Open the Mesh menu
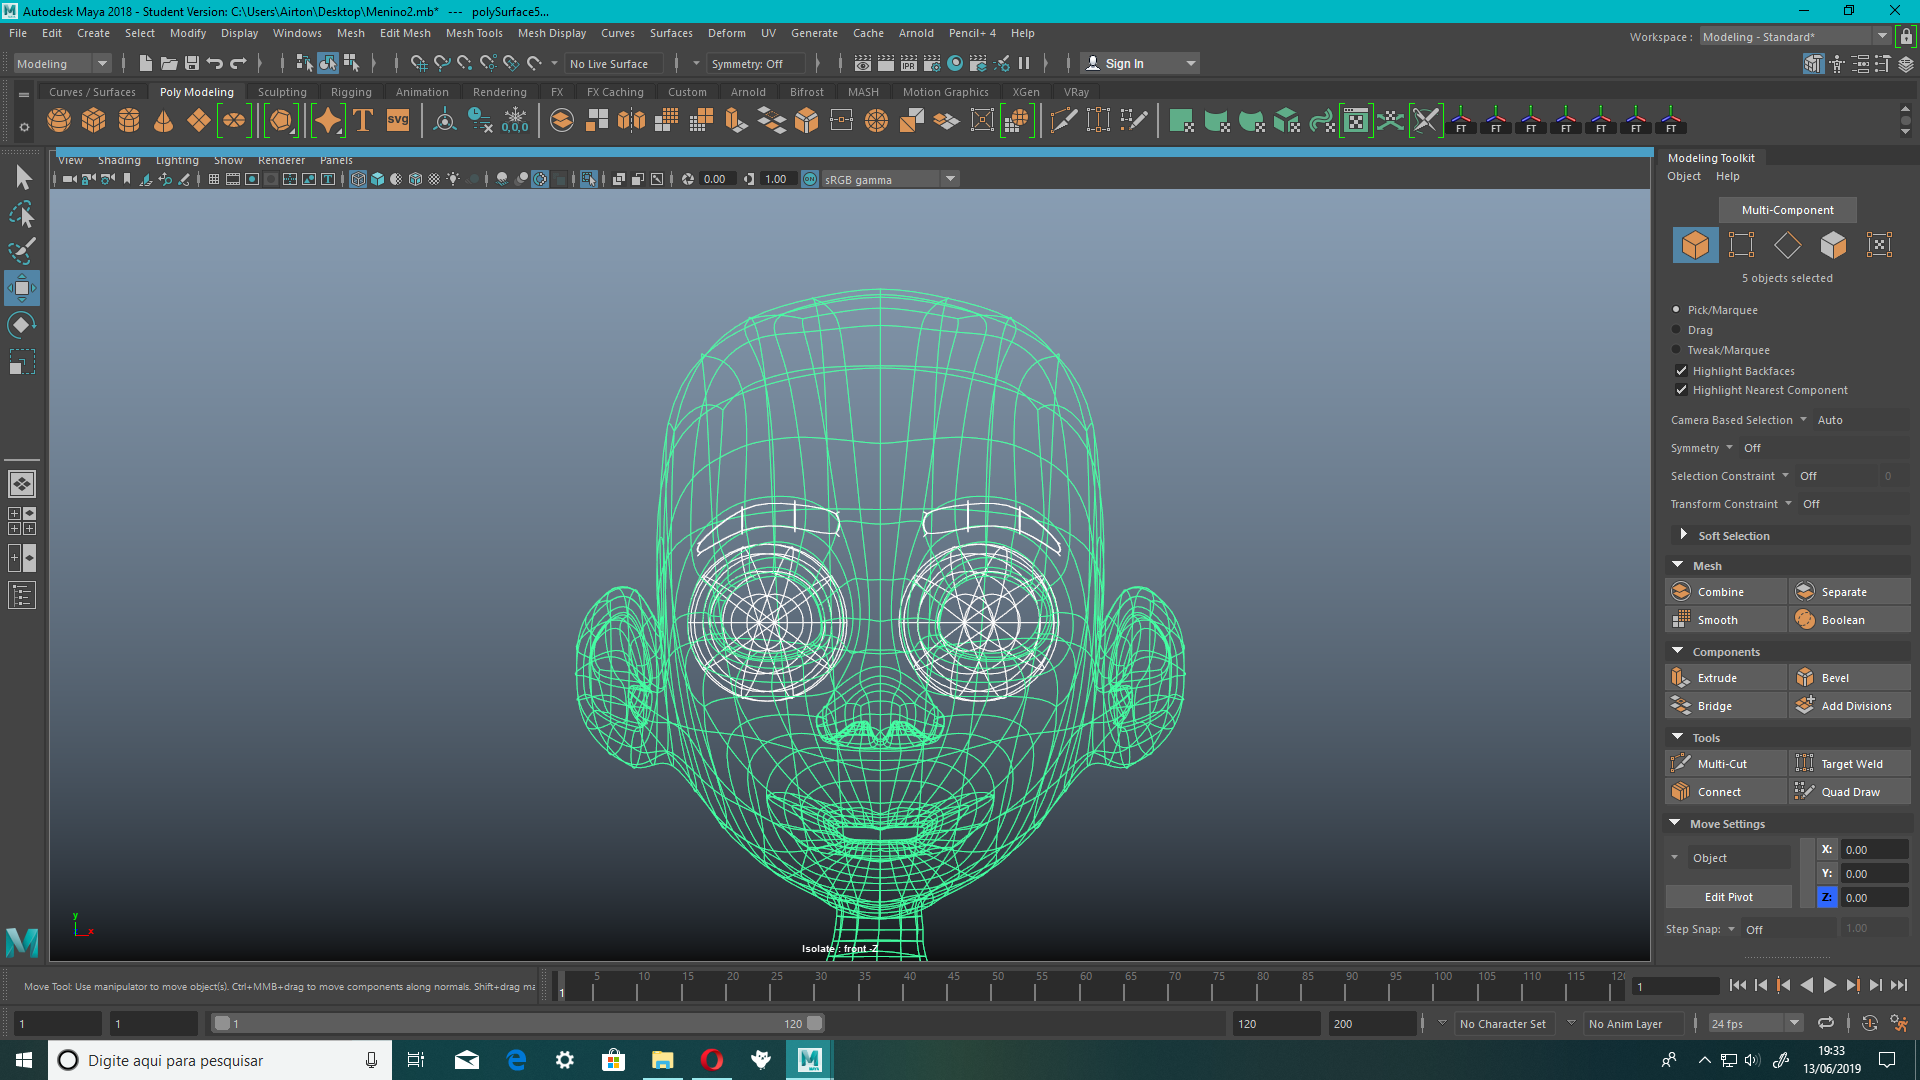The image size is (1920, 1080). 351,33
